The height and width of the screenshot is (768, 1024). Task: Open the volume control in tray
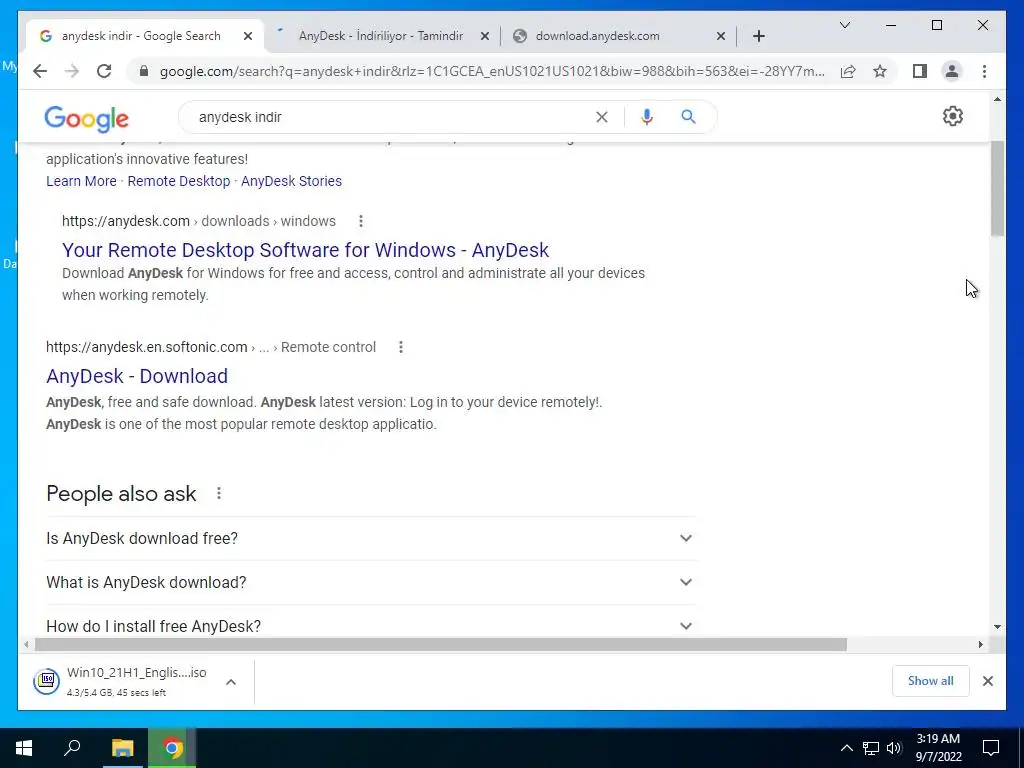click(x=893, y=748)
